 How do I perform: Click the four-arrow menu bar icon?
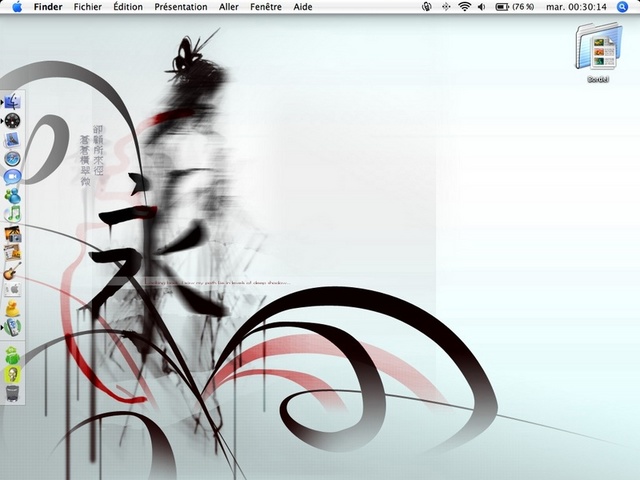(x=446, y=7)
